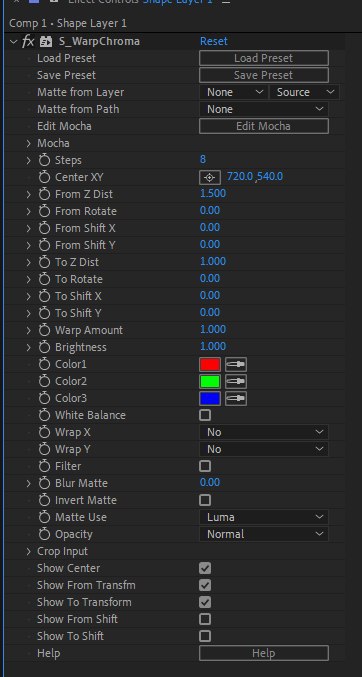The image size is (362, 677).
Task: Click the From Z Dist stopwatch icon
Action: [44, 194]
